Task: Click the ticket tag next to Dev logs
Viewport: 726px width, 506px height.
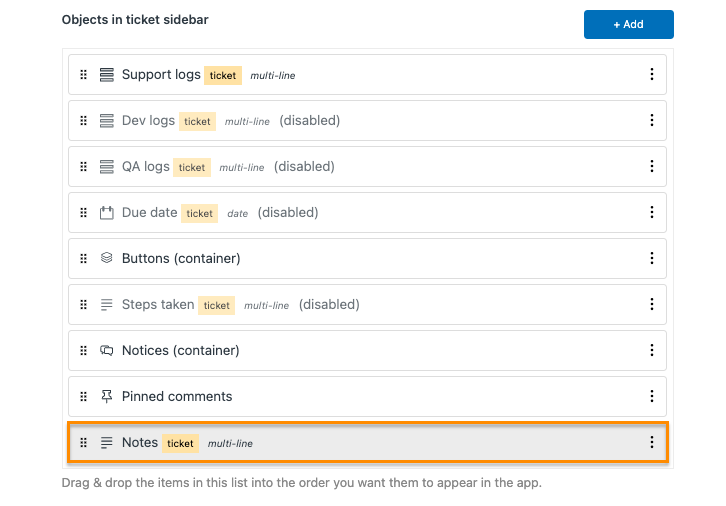Action: pyautogui.click(x=197, y=122)
